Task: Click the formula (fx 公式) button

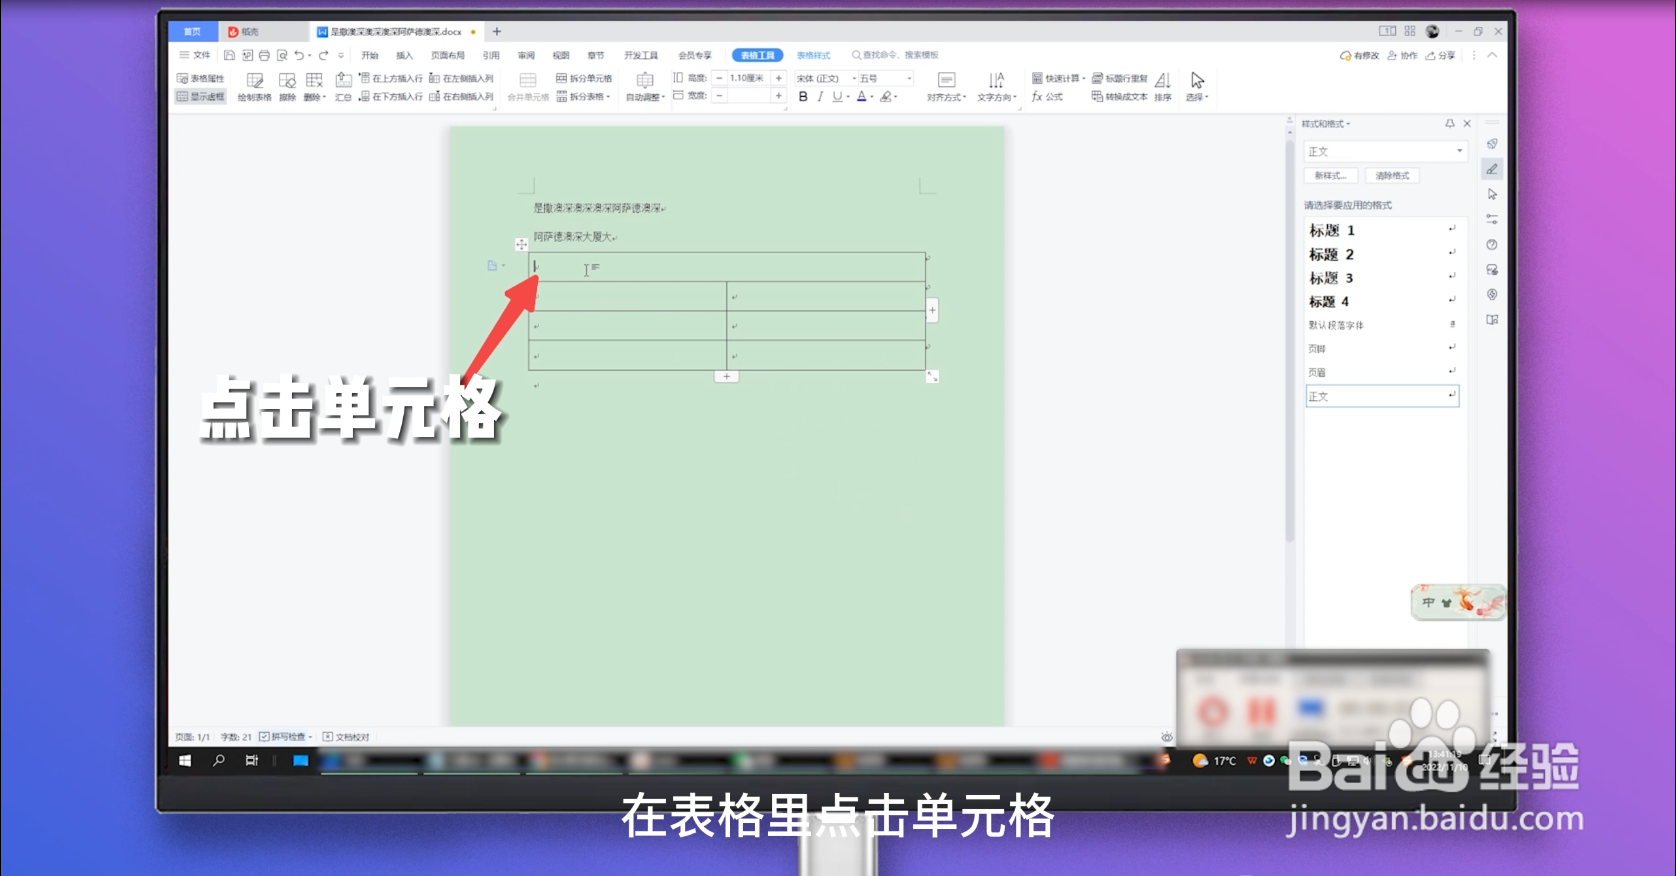Action: click(1048, 97)
